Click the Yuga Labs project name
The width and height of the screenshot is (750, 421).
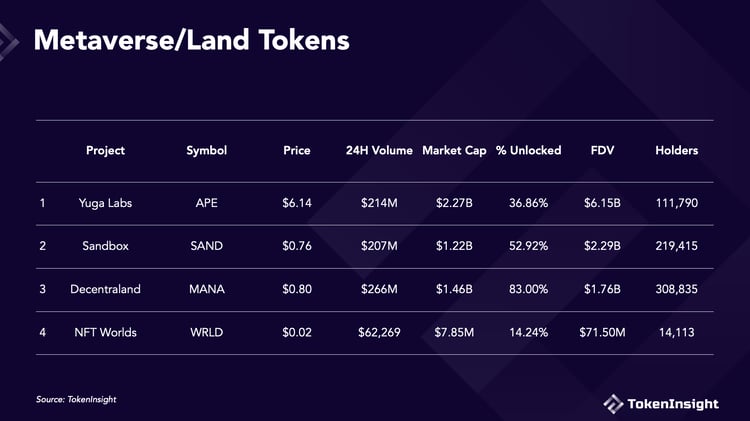(105, 203)
